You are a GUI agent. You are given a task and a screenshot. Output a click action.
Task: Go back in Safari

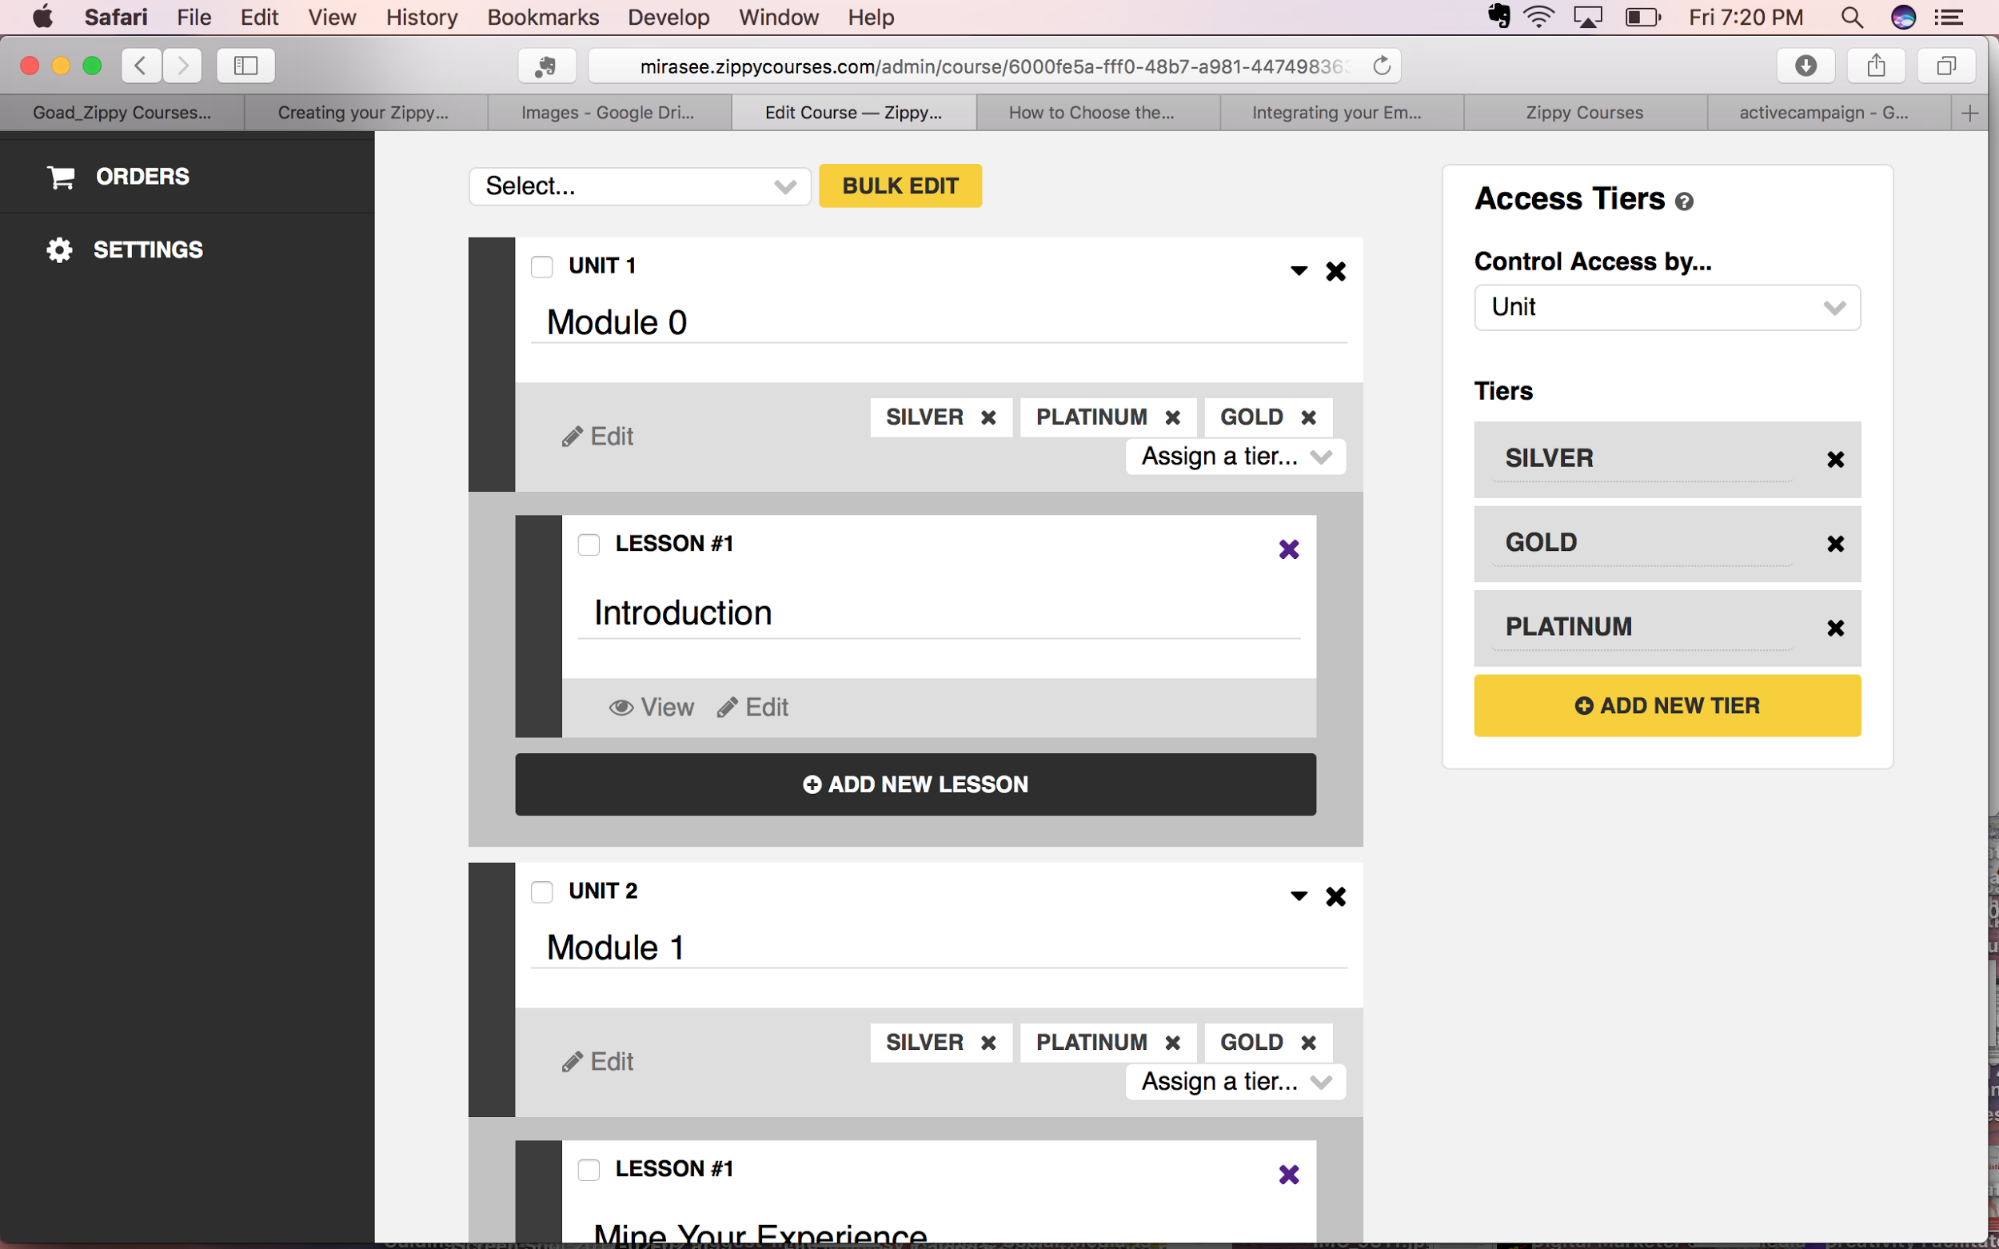click(141, 66)
